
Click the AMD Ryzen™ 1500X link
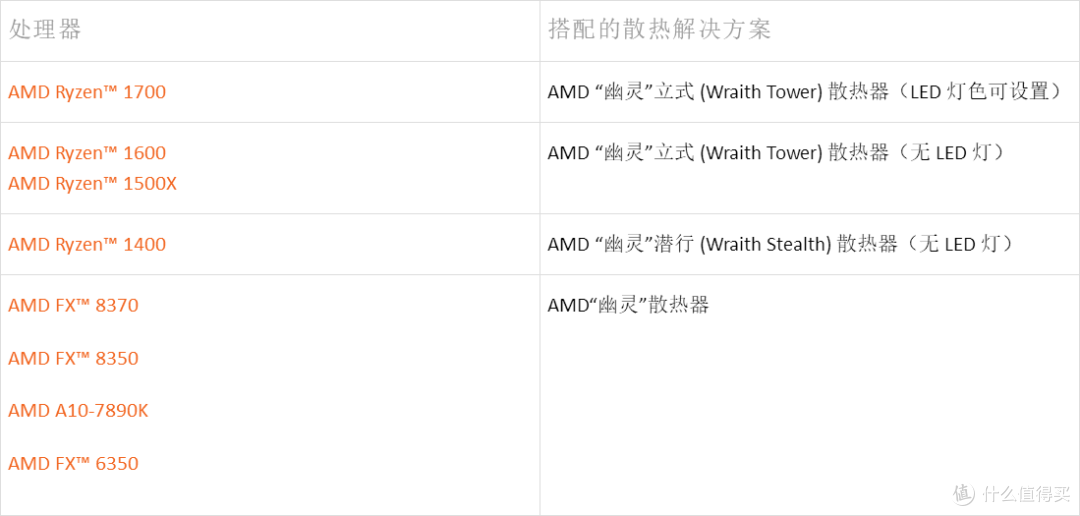[92, 184]
